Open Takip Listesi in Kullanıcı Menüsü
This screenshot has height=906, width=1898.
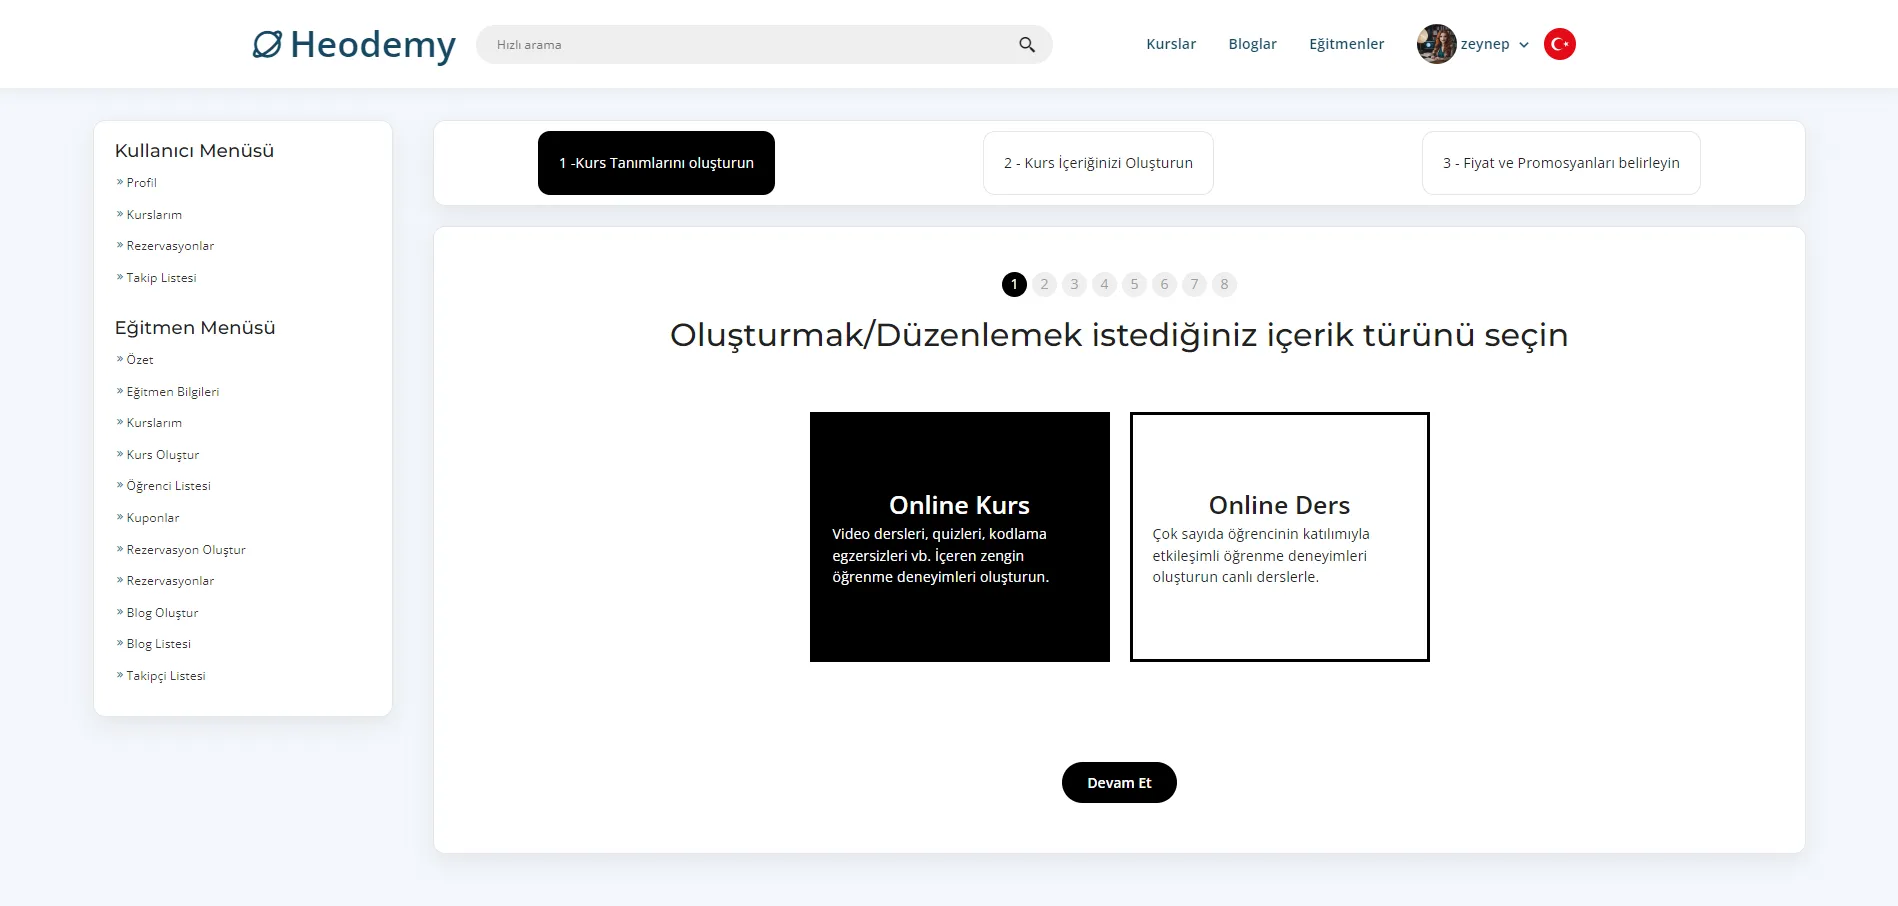pos(161,278)
